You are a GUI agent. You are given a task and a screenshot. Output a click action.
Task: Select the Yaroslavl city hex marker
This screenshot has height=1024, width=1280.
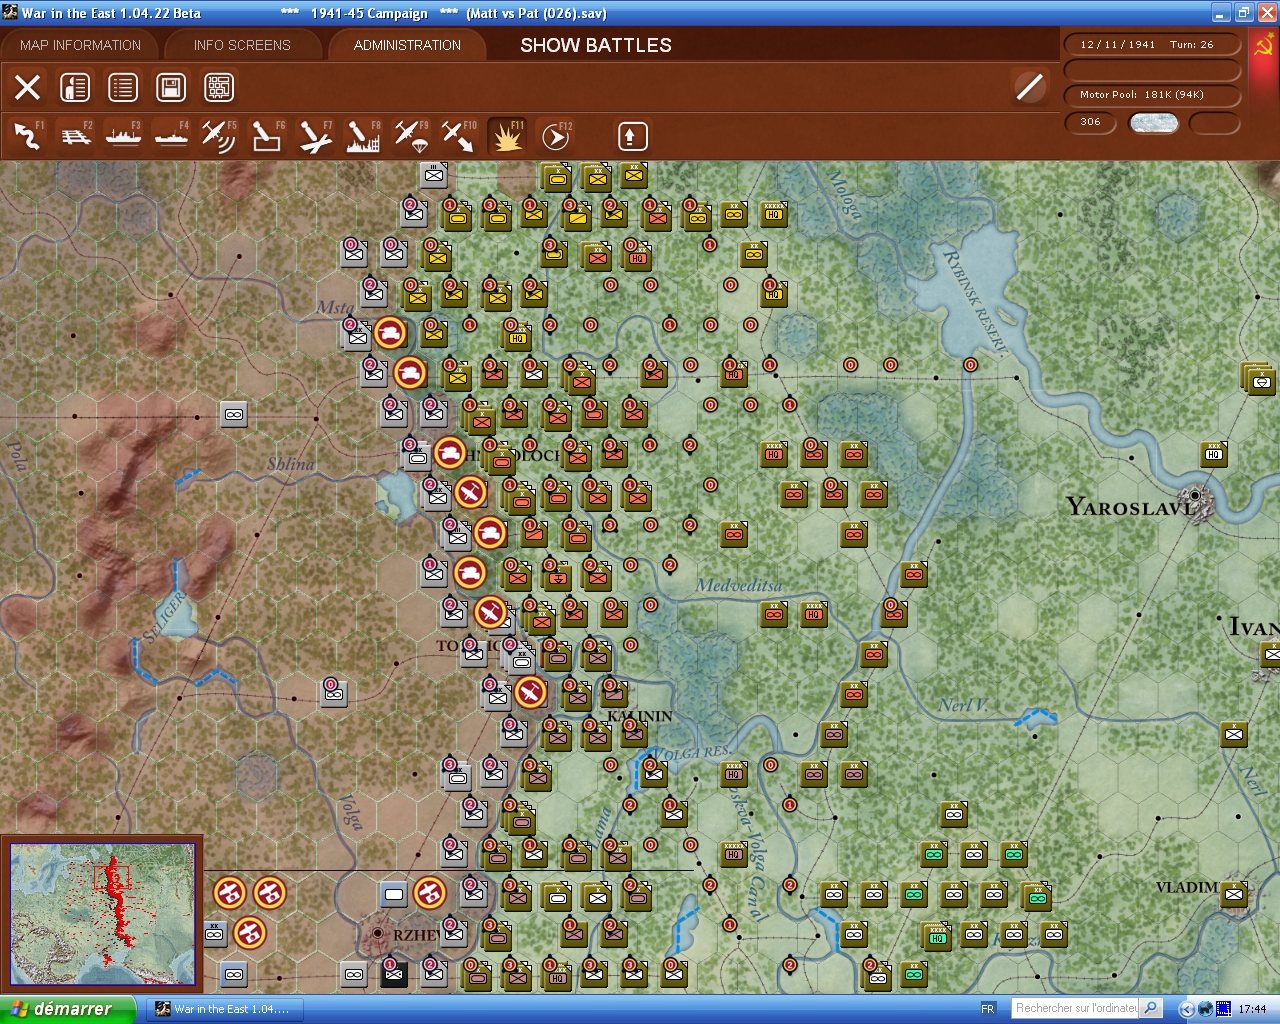1194,495
